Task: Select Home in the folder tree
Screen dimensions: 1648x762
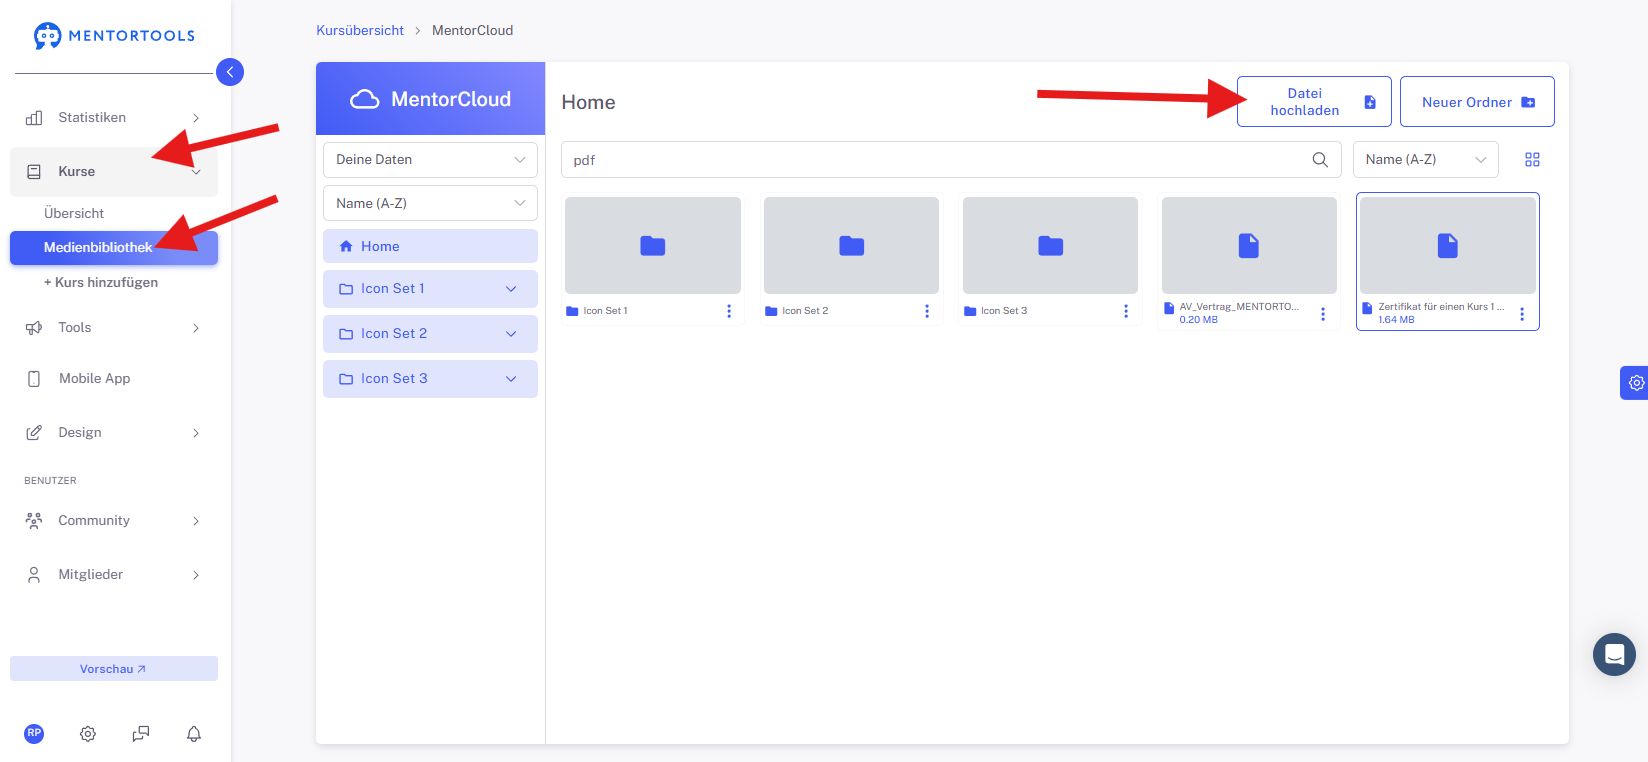Action: (x=430, y=246)
